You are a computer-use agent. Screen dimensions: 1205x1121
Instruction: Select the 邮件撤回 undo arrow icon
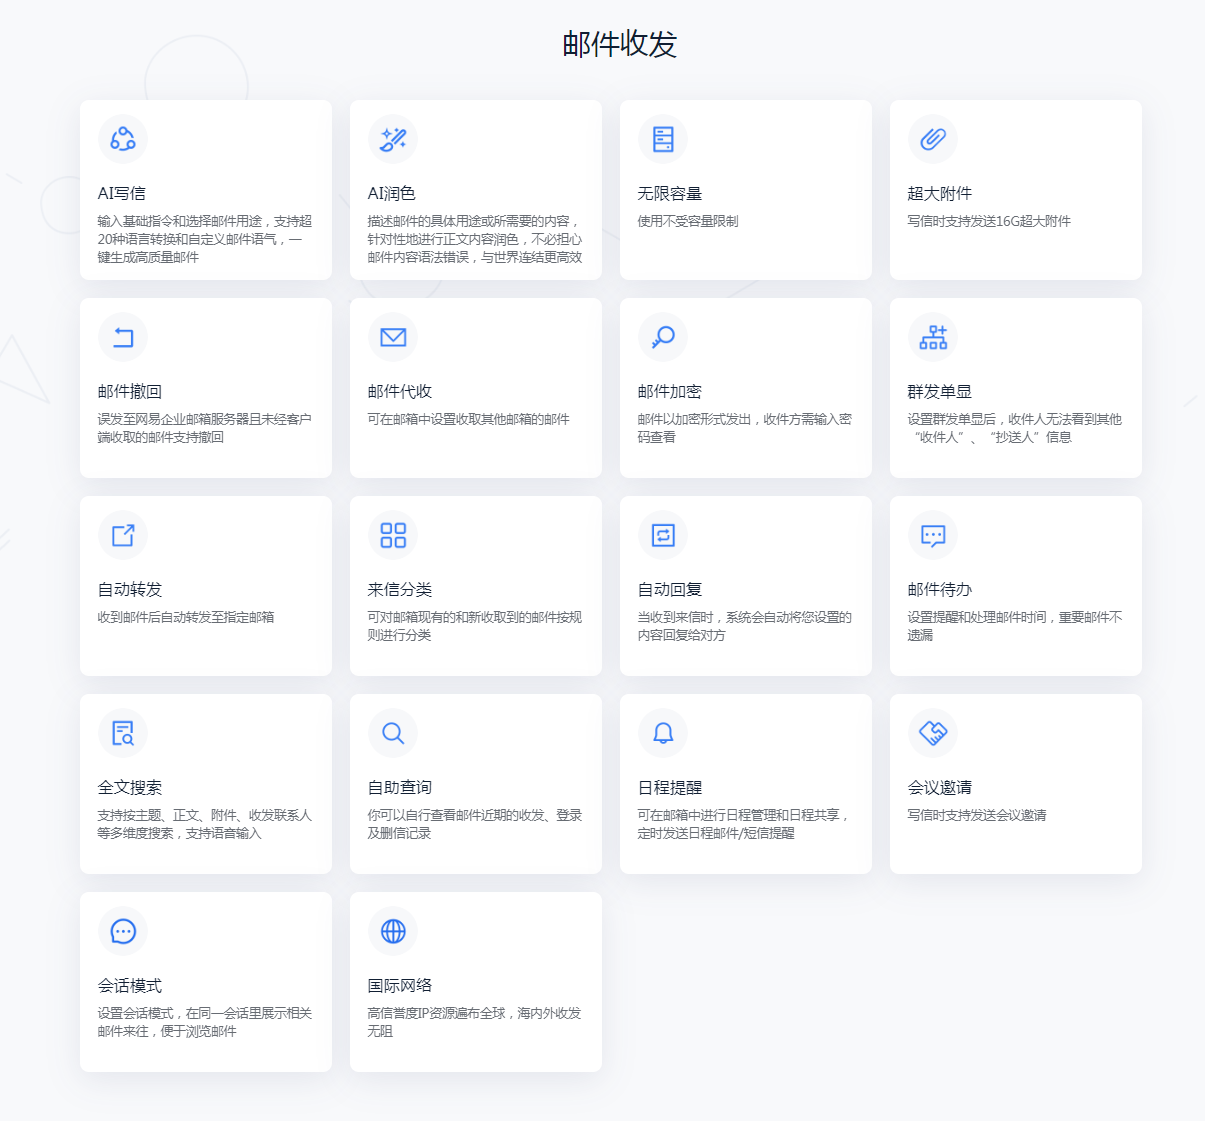coord(123,337)
